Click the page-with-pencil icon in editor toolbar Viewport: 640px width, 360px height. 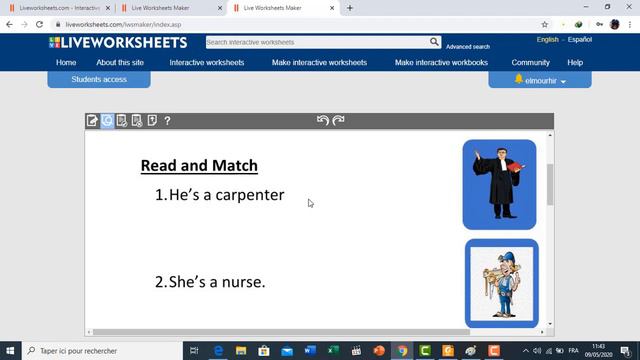(122, 121)
